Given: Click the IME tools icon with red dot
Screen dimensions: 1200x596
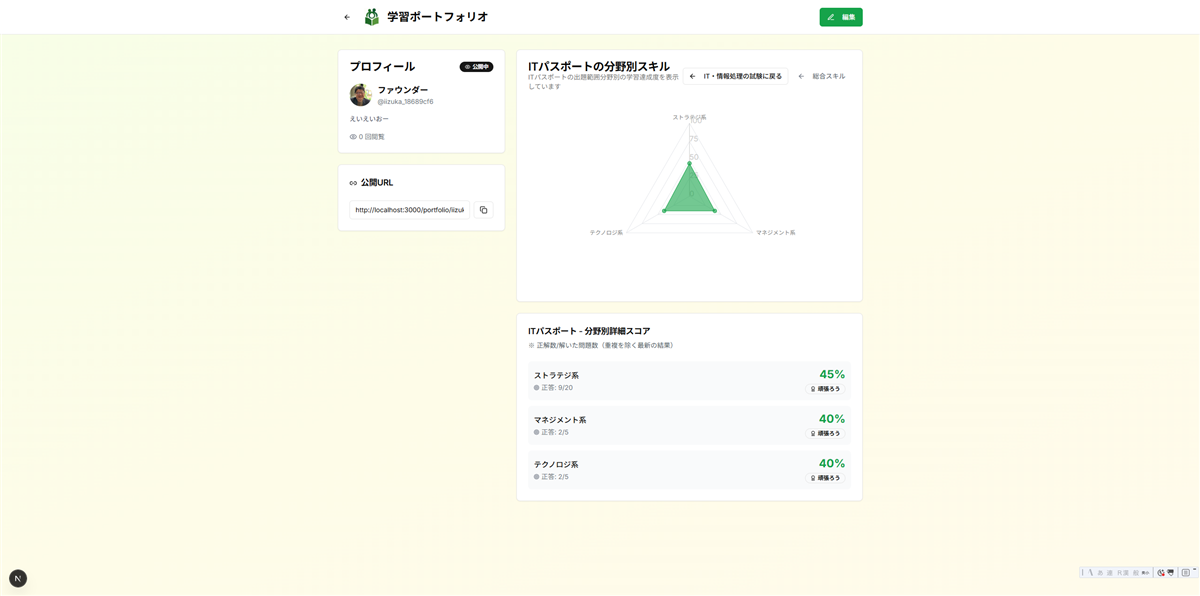Looking at the screenshot, I should (1160, 573).
